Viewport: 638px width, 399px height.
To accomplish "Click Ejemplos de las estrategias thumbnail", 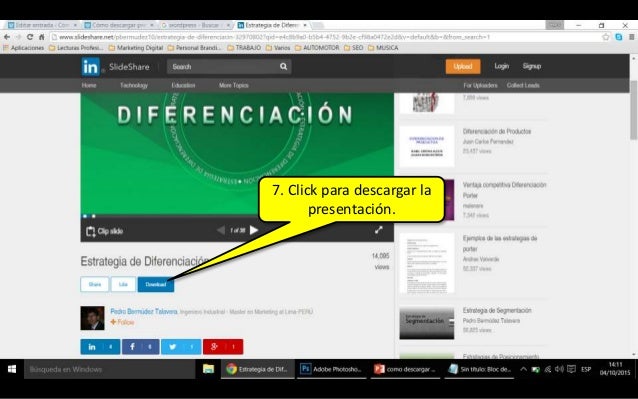I will point(427,263).
